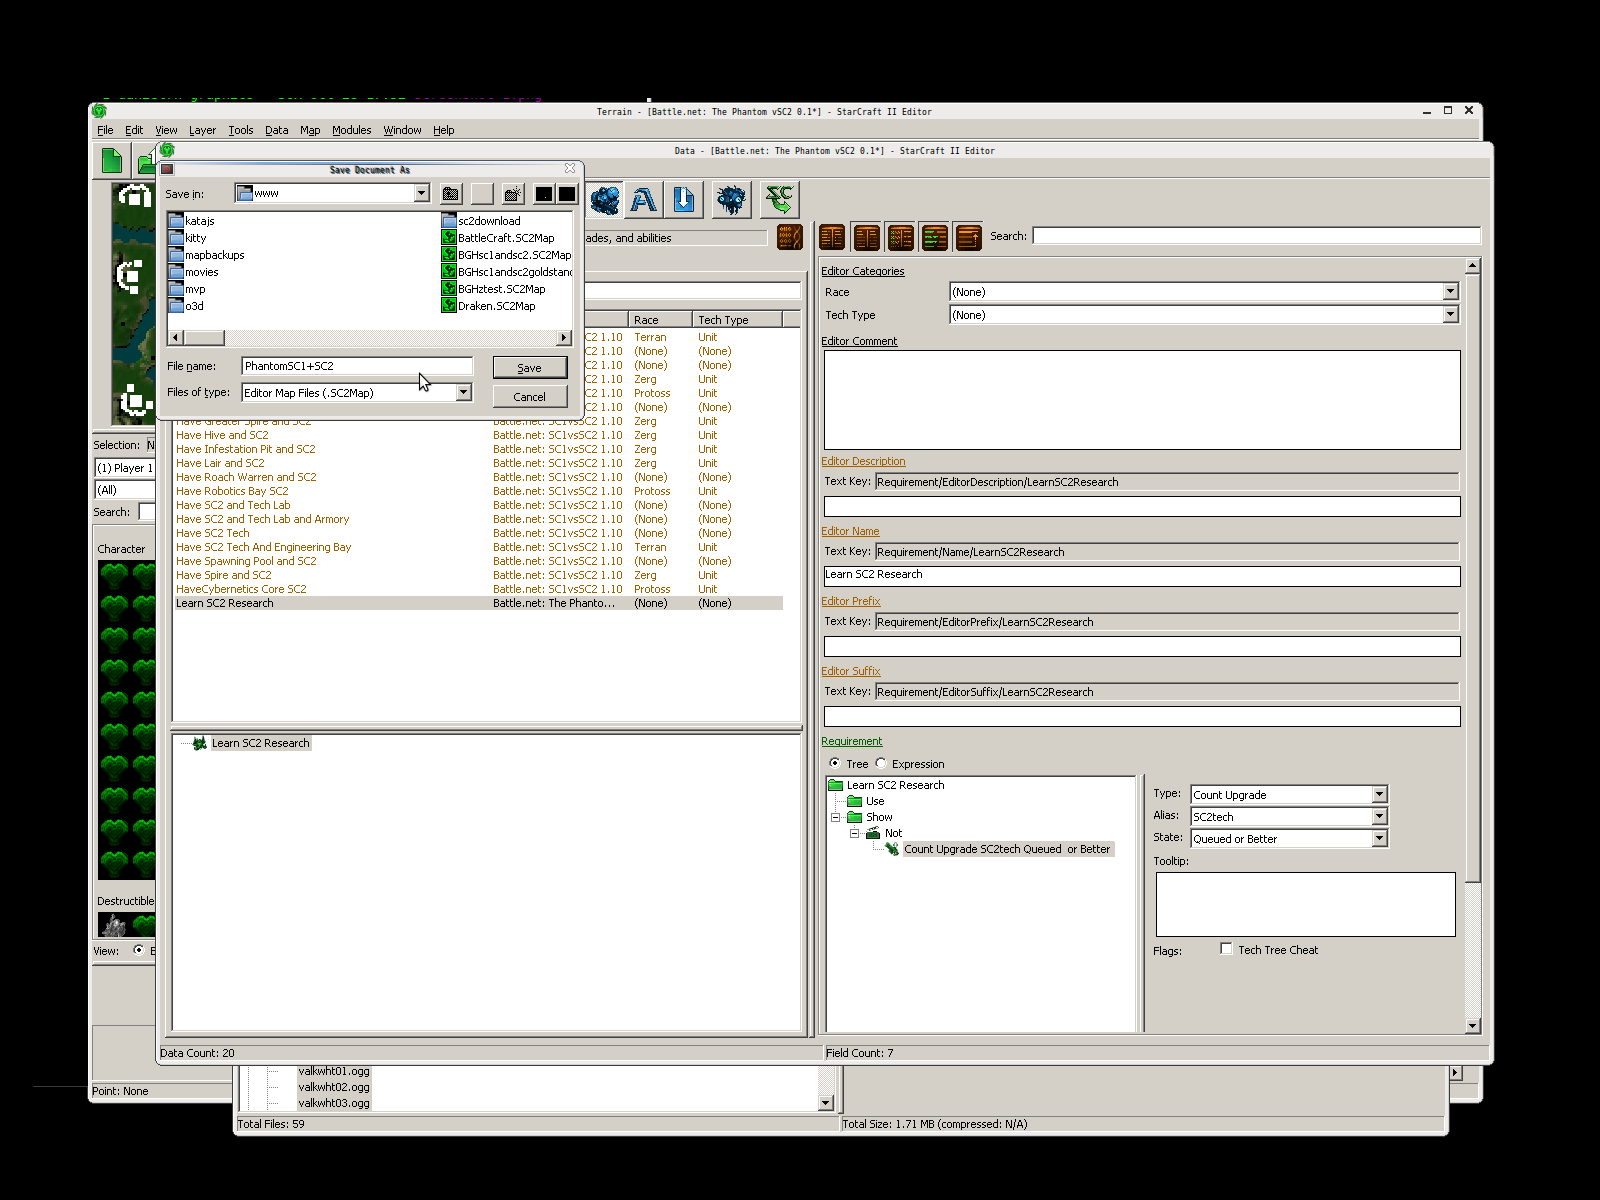Open the BattleCraft.SC2Map file entry

coord(505,238)
